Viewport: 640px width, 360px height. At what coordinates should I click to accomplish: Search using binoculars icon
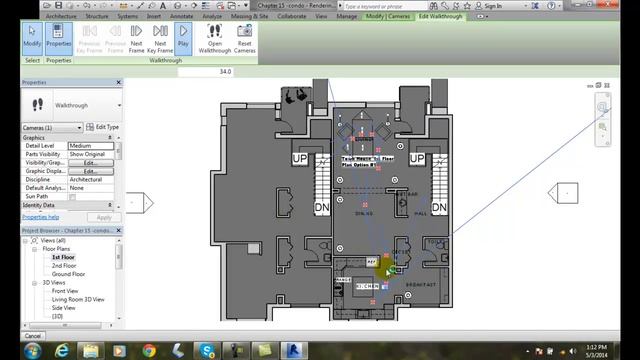433,6
